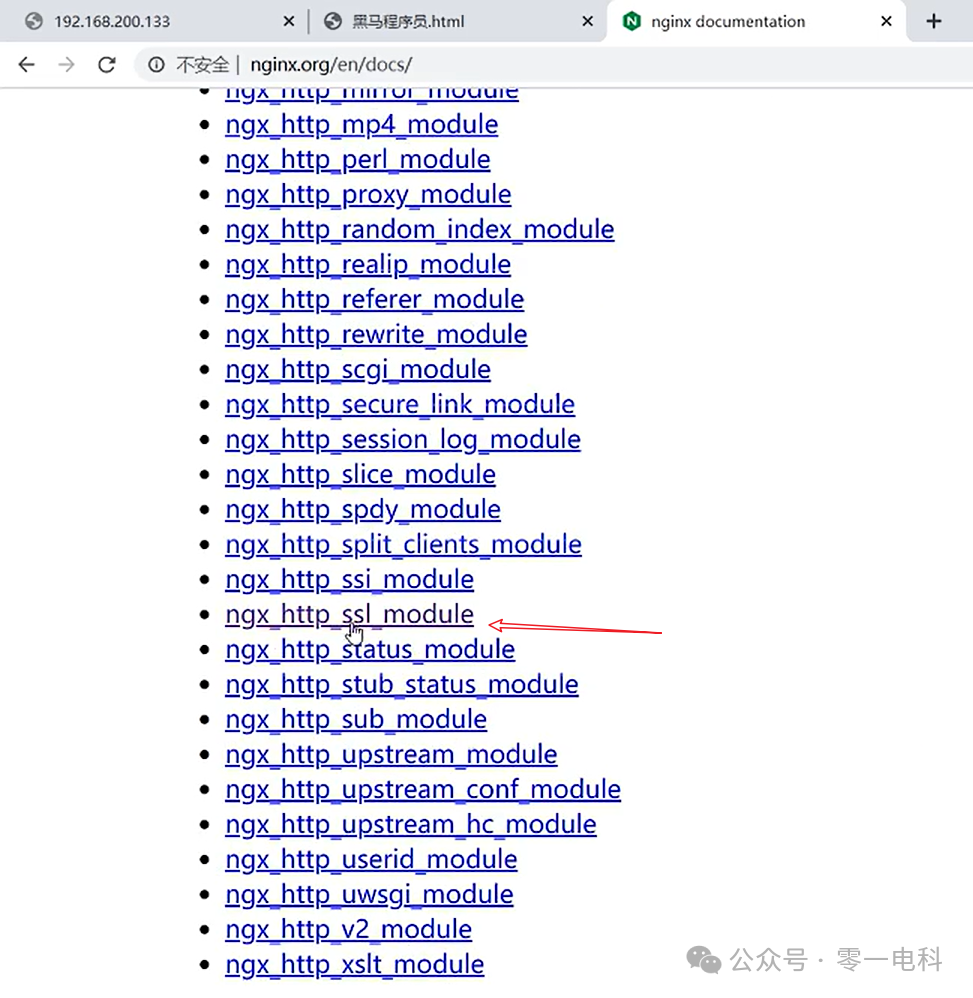Open a new browser tab

pos(934,20)
